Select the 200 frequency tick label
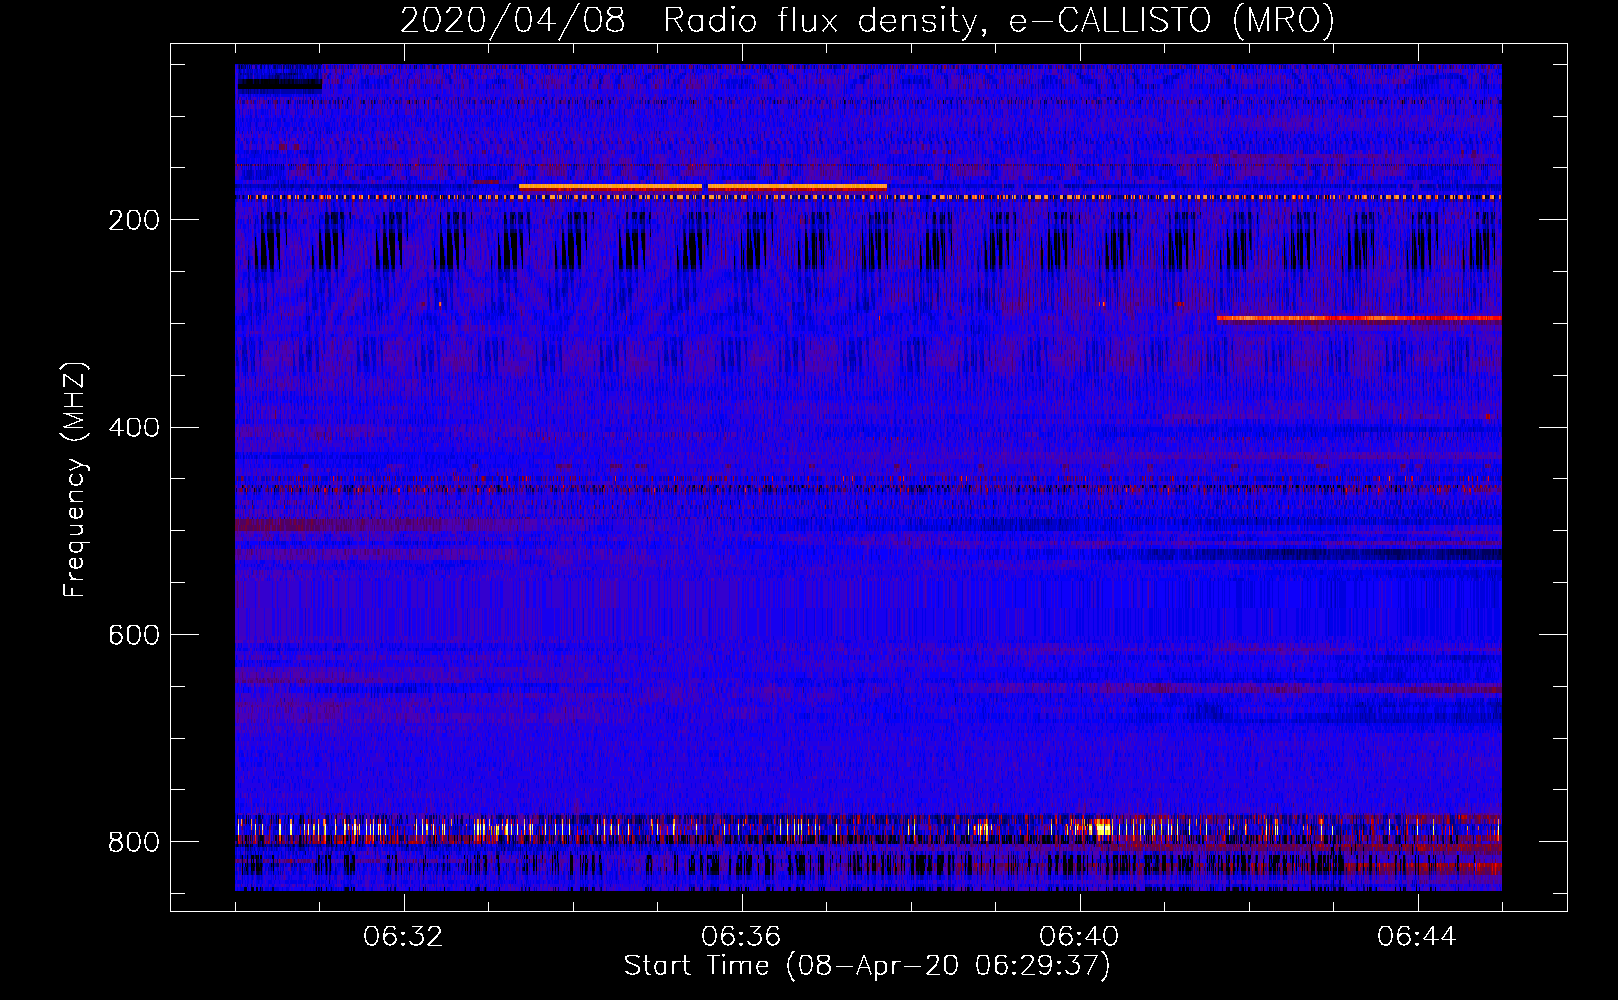 tap(134, 220)
